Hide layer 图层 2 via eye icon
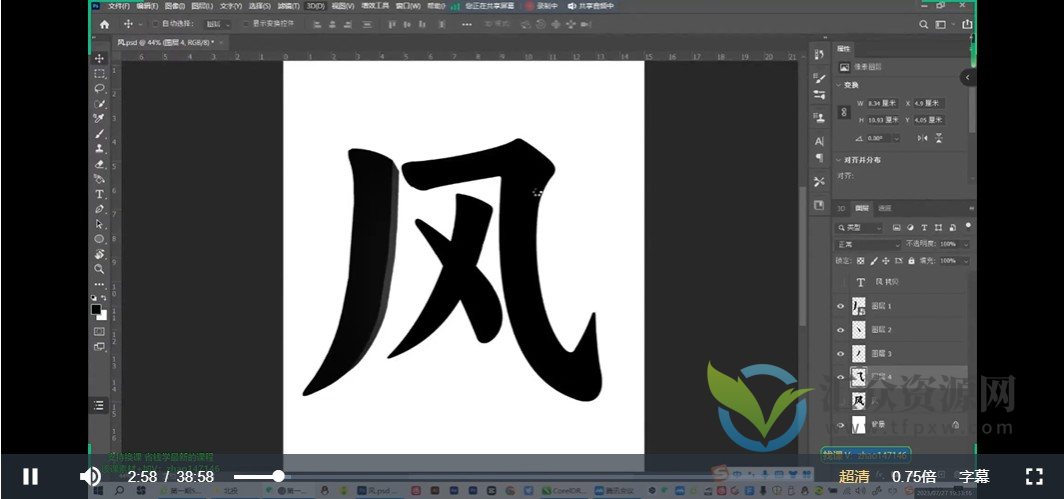The width and height of the screenshot is (1064, 499). tap(841, 330)
